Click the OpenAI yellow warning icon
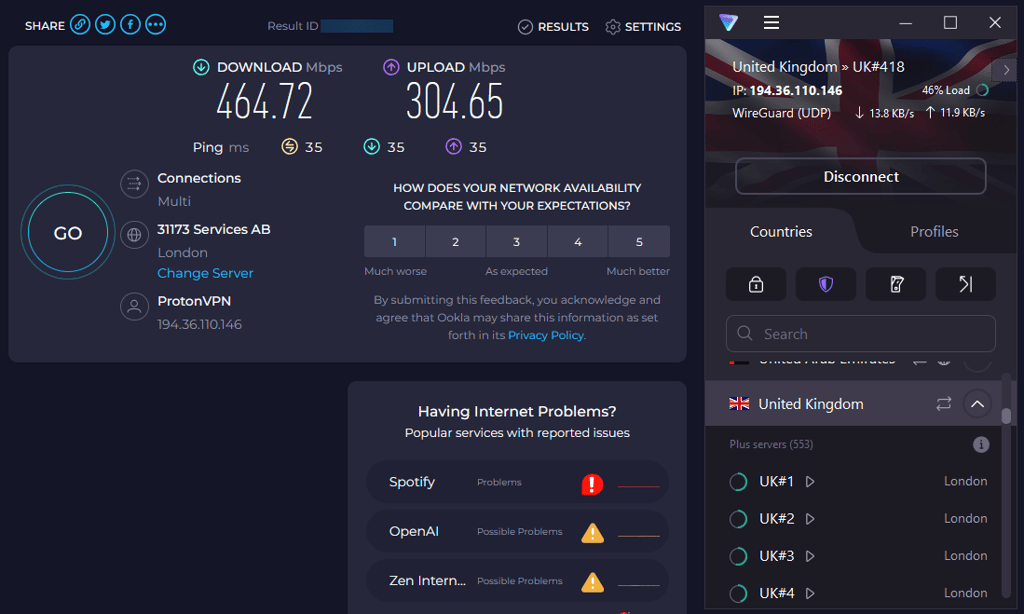This screenshot has width=1024, height=614. (x=592, y=533)
